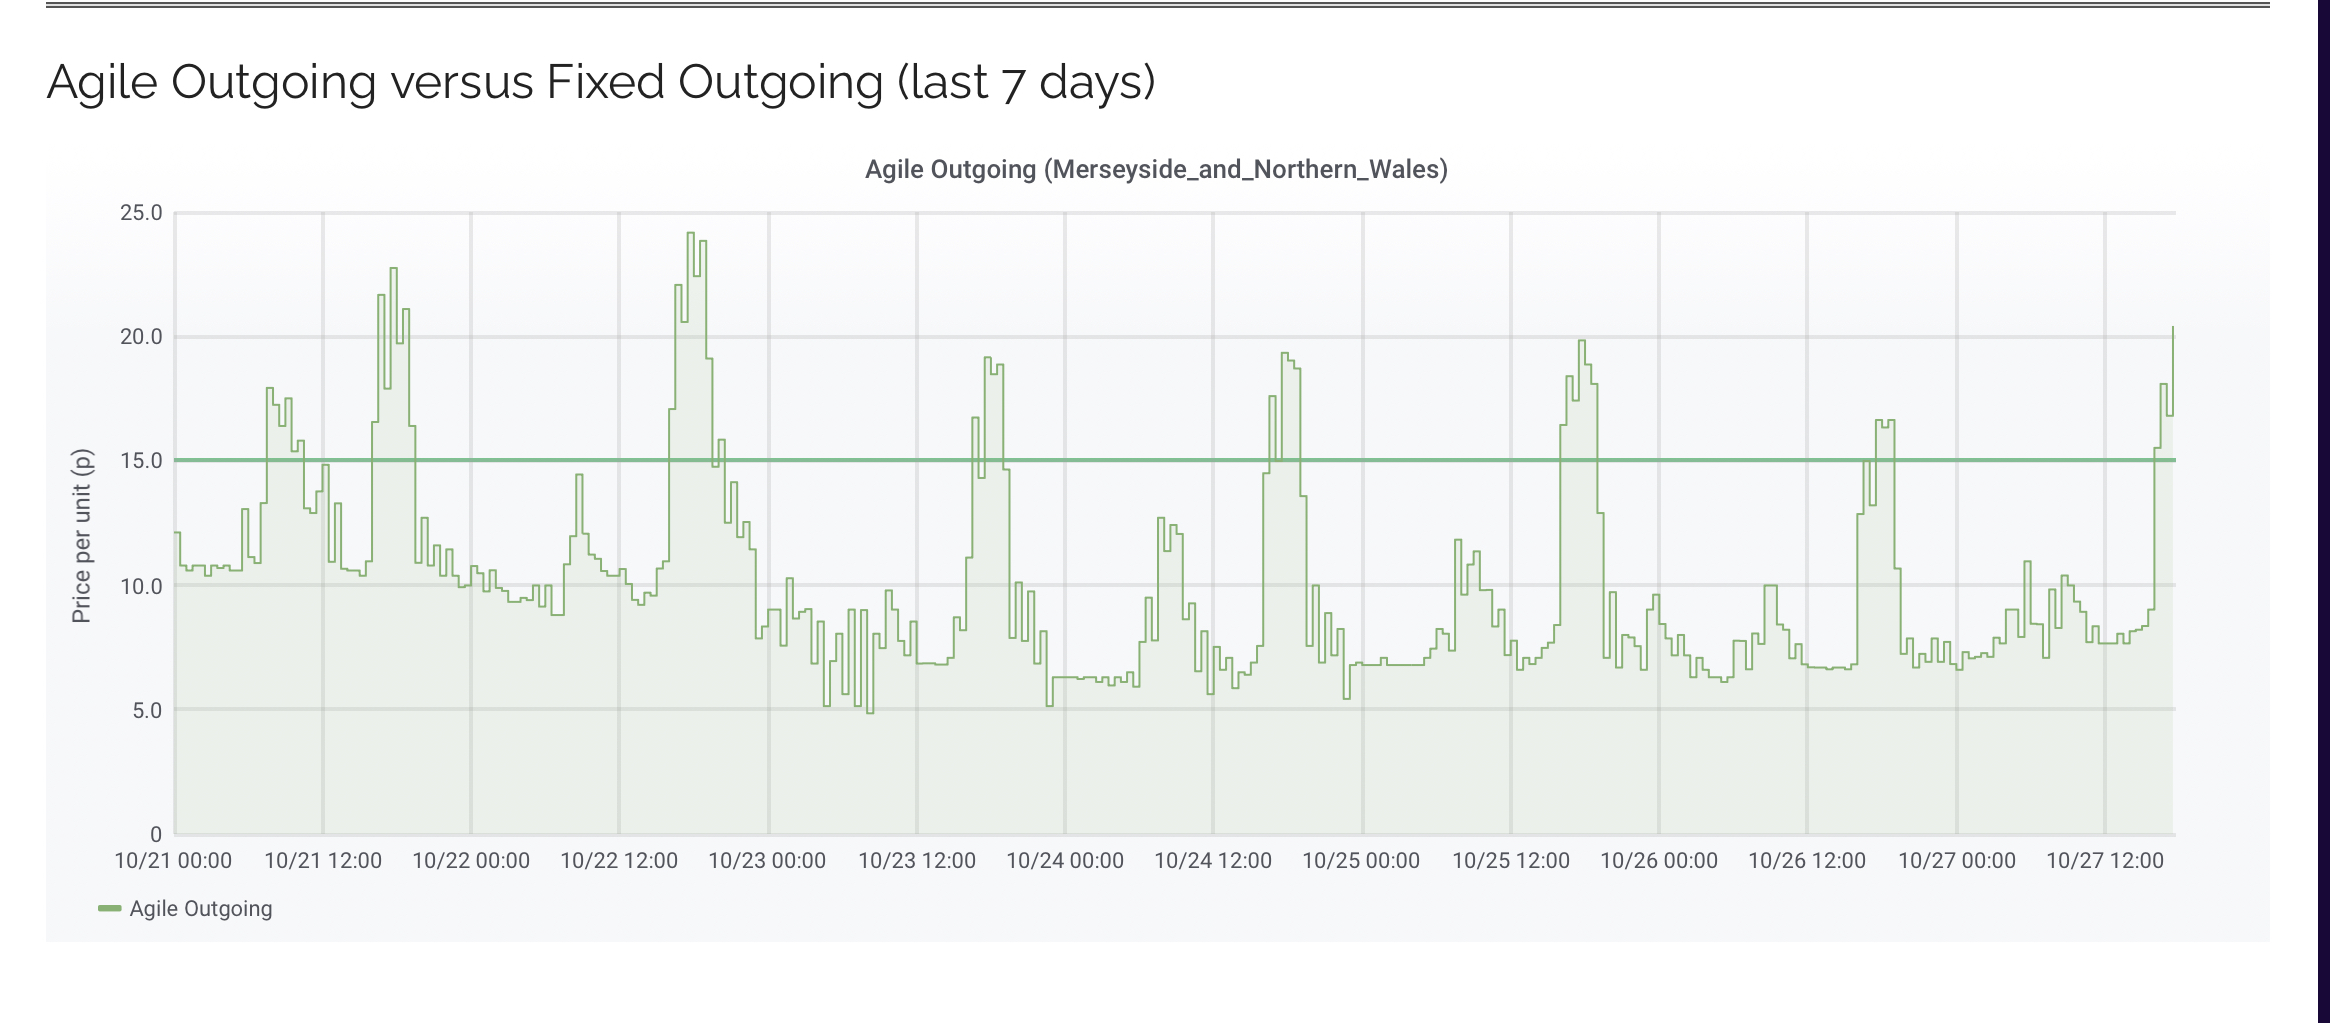The width and height of the screenshot is (2330, 1023).
Task: Toggle the Agile Outgoing legend entry
Action: point(200,909)
